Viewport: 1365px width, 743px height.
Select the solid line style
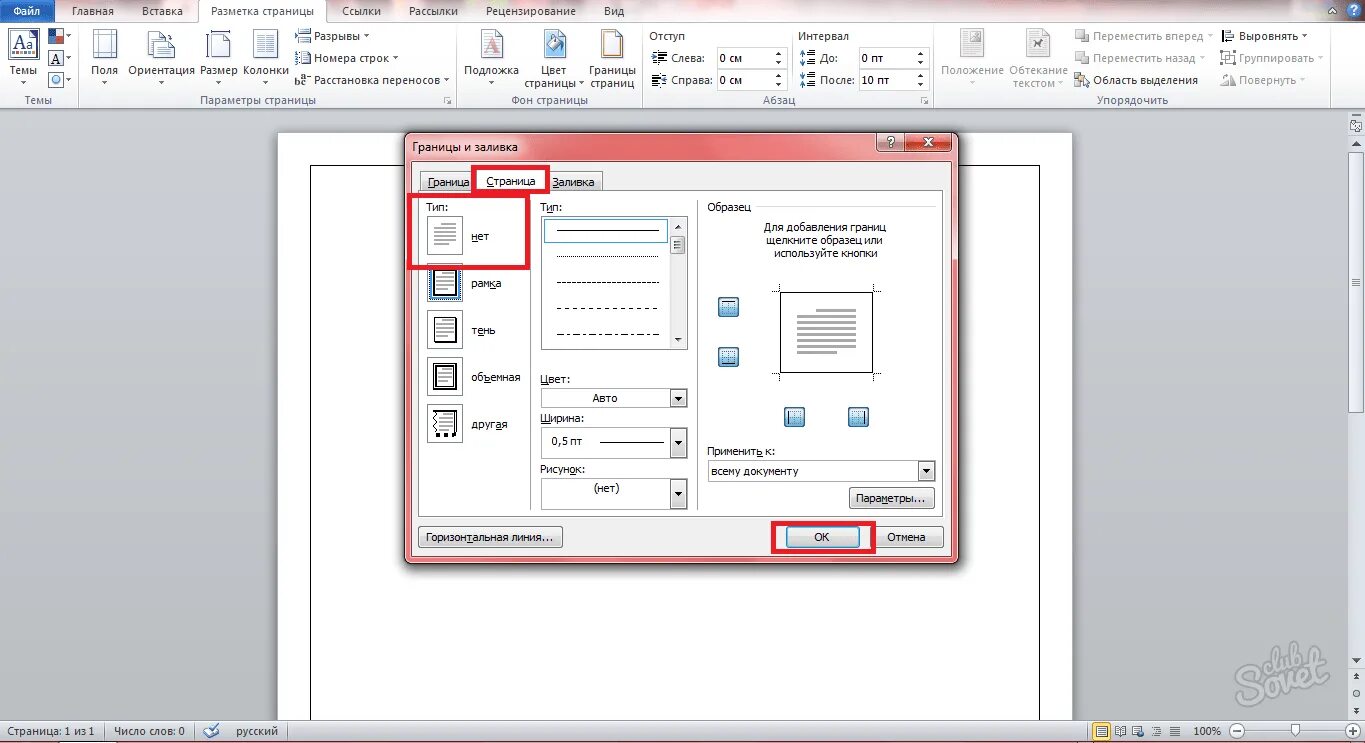click(x=607, y=231)
